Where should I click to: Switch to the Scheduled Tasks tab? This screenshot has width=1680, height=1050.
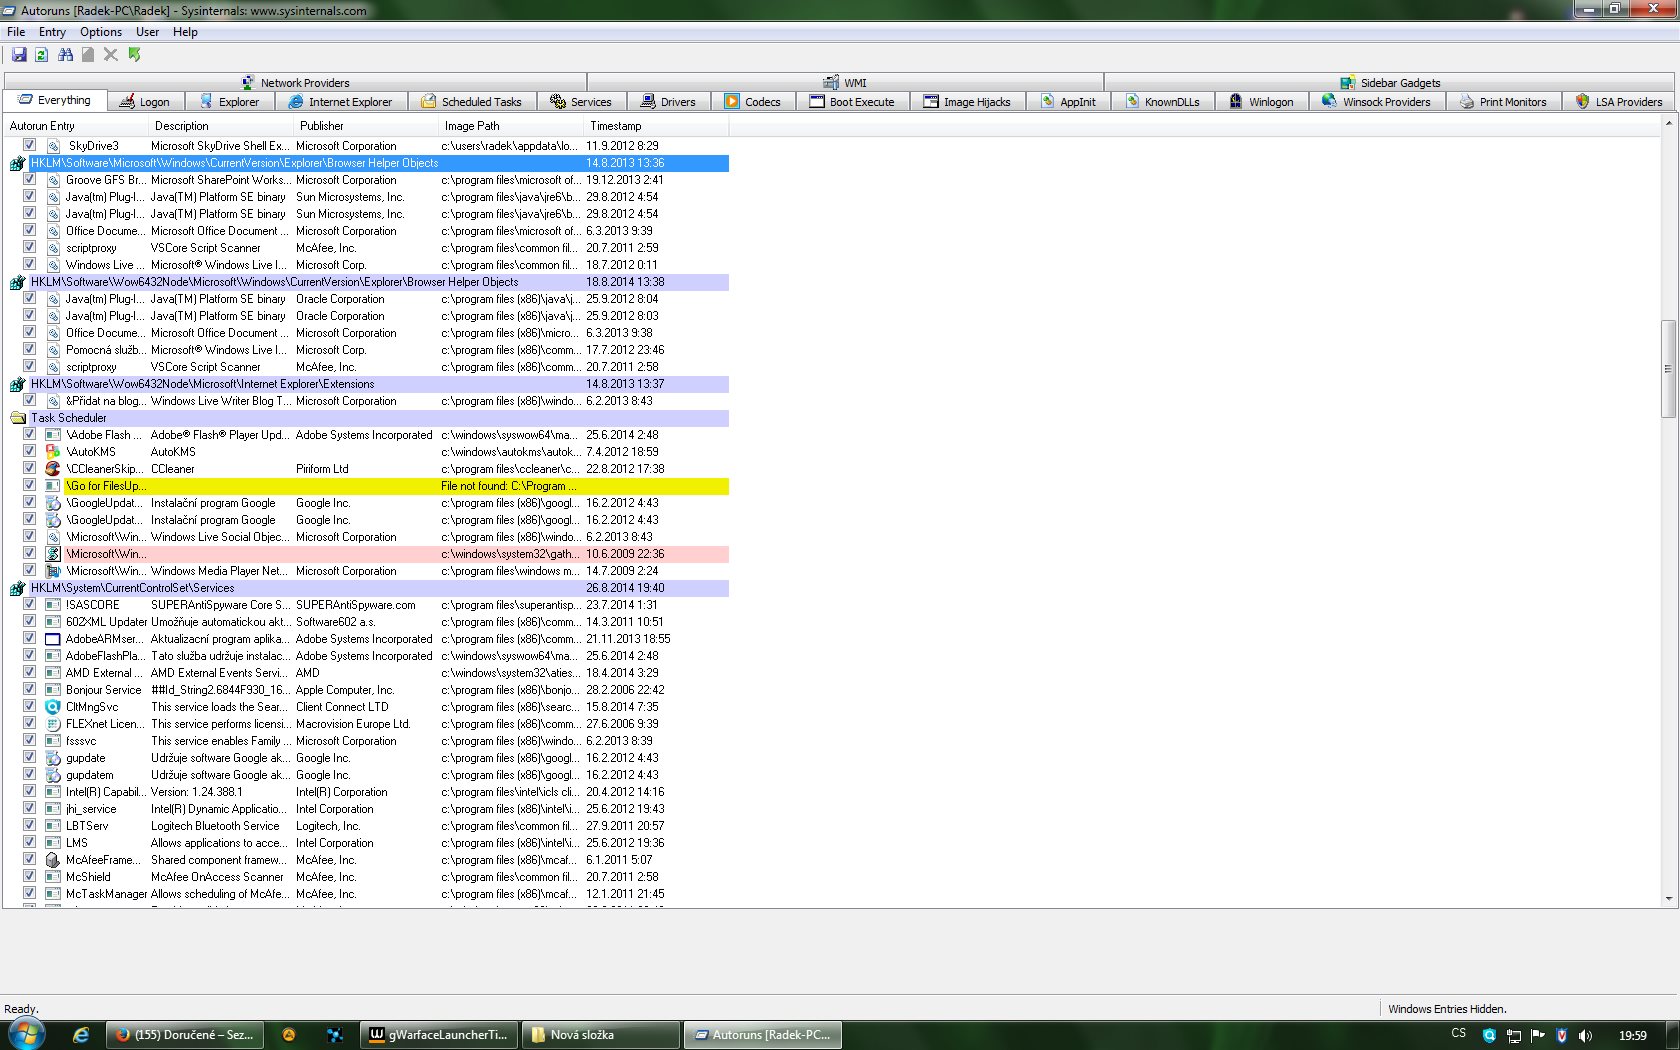pyautogui.click(x=471, y=102)
